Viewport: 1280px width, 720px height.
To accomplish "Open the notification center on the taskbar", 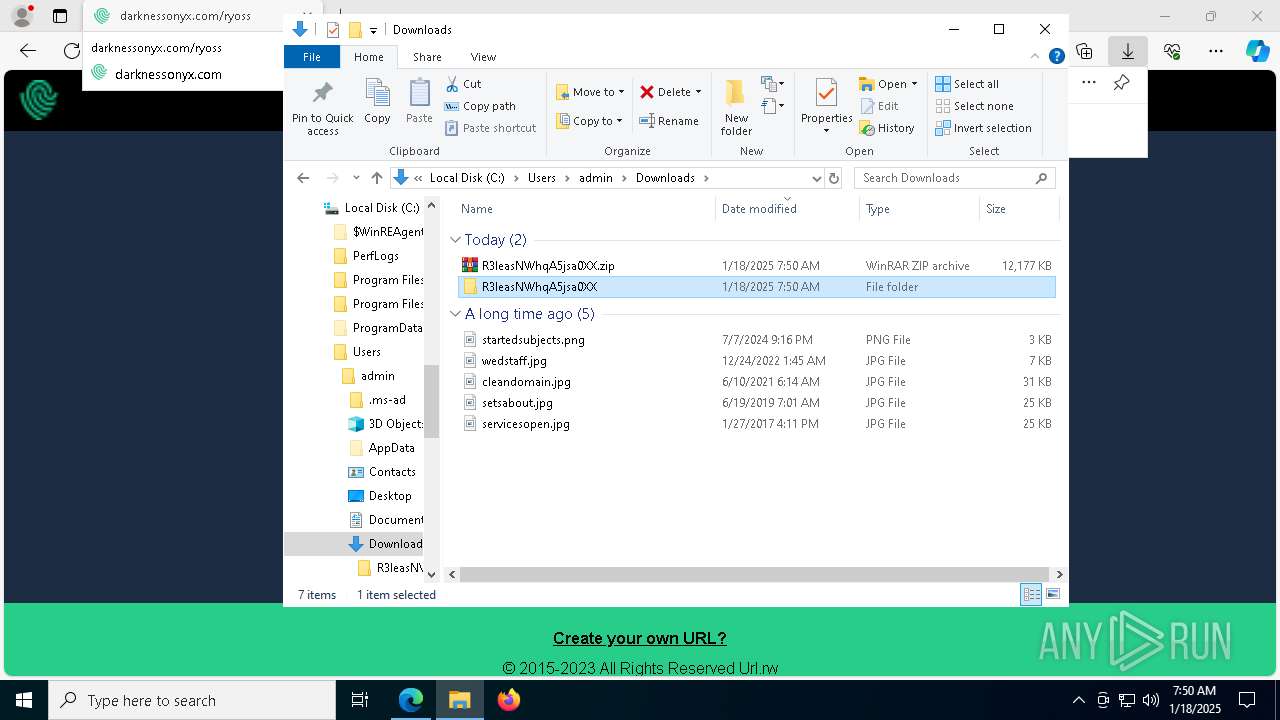I will [1247, 700].
